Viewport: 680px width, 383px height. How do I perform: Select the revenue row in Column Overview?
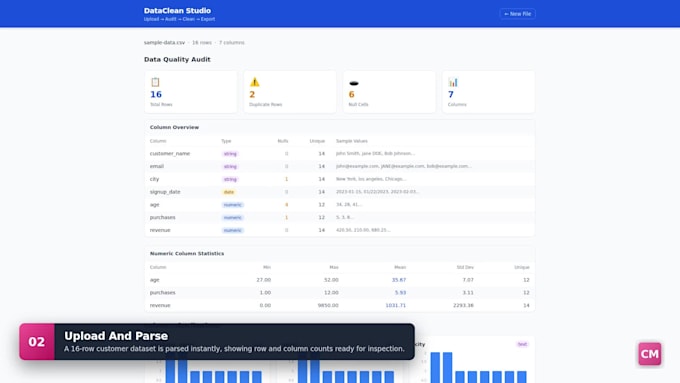click(340, 230)
